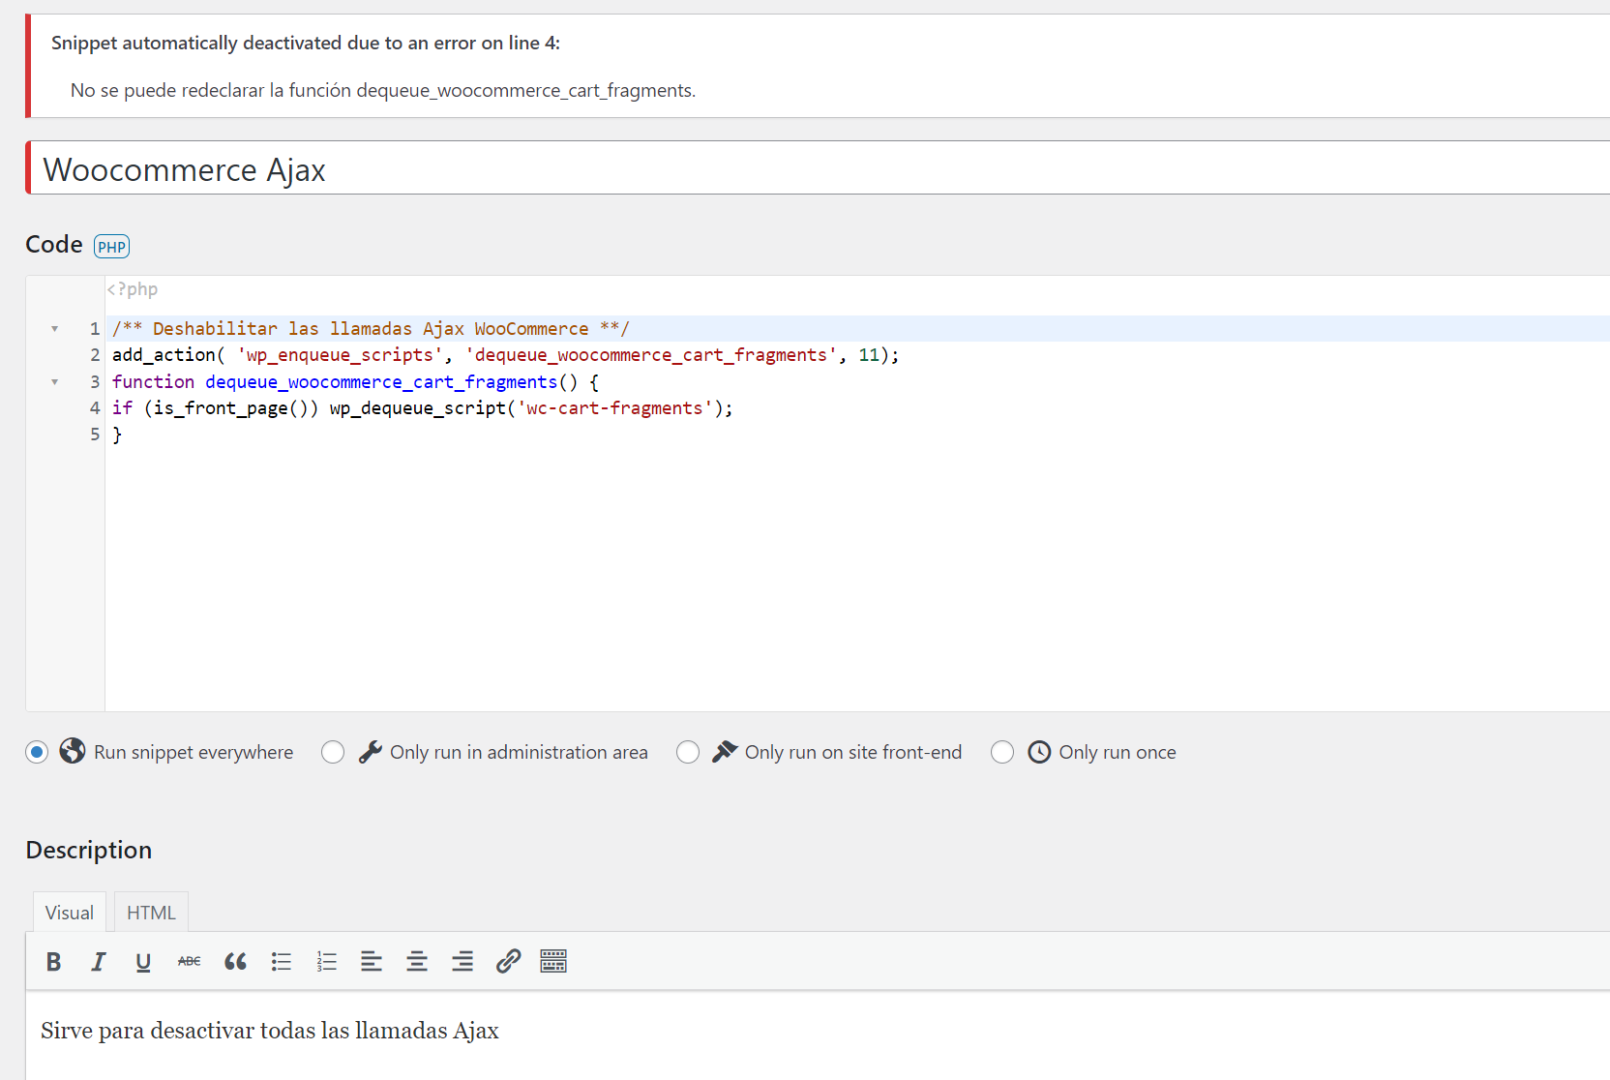1610x1080 pixels.
Task: Click the comment line Deshabilitar las llamadas
Action: tap(370, 329)
